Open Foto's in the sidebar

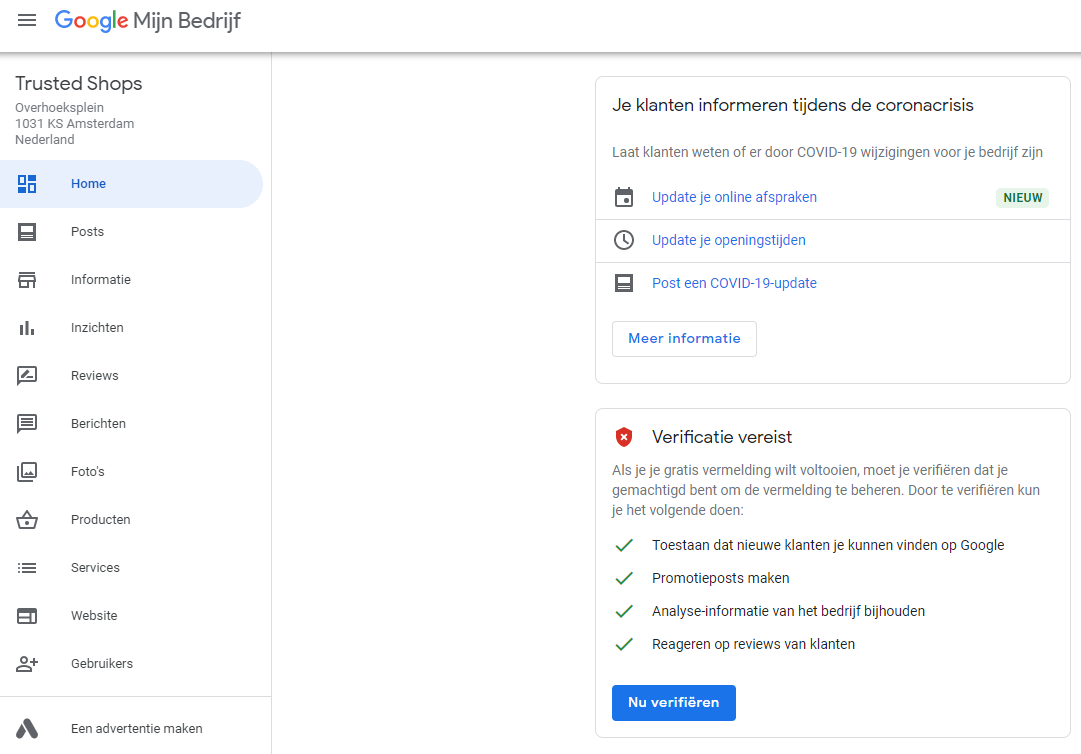point(131,472)
